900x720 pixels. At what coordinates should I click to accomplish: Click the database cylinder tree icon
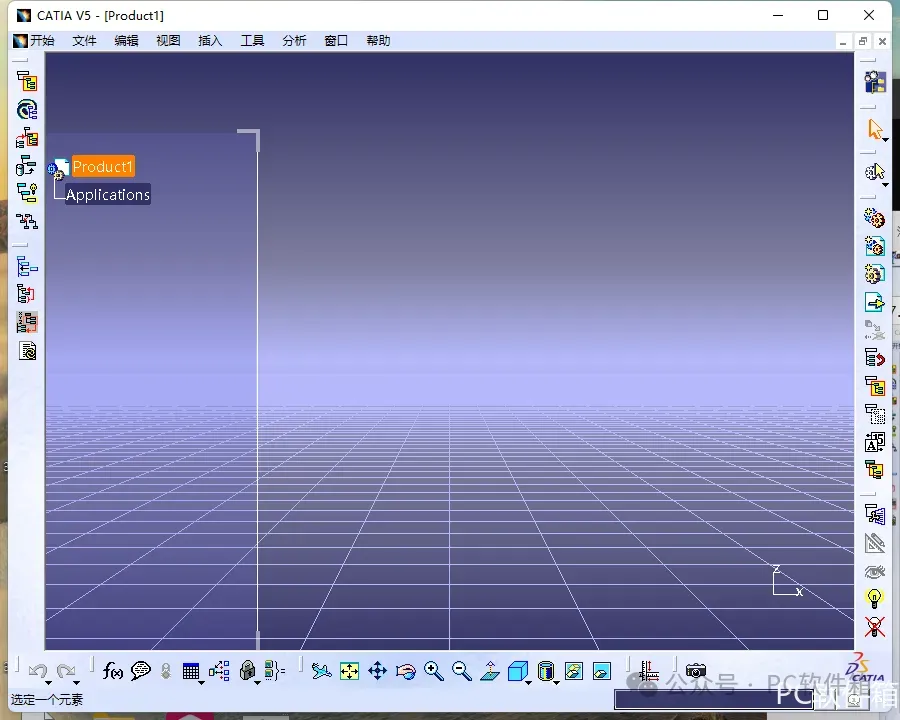pos(27,165)
